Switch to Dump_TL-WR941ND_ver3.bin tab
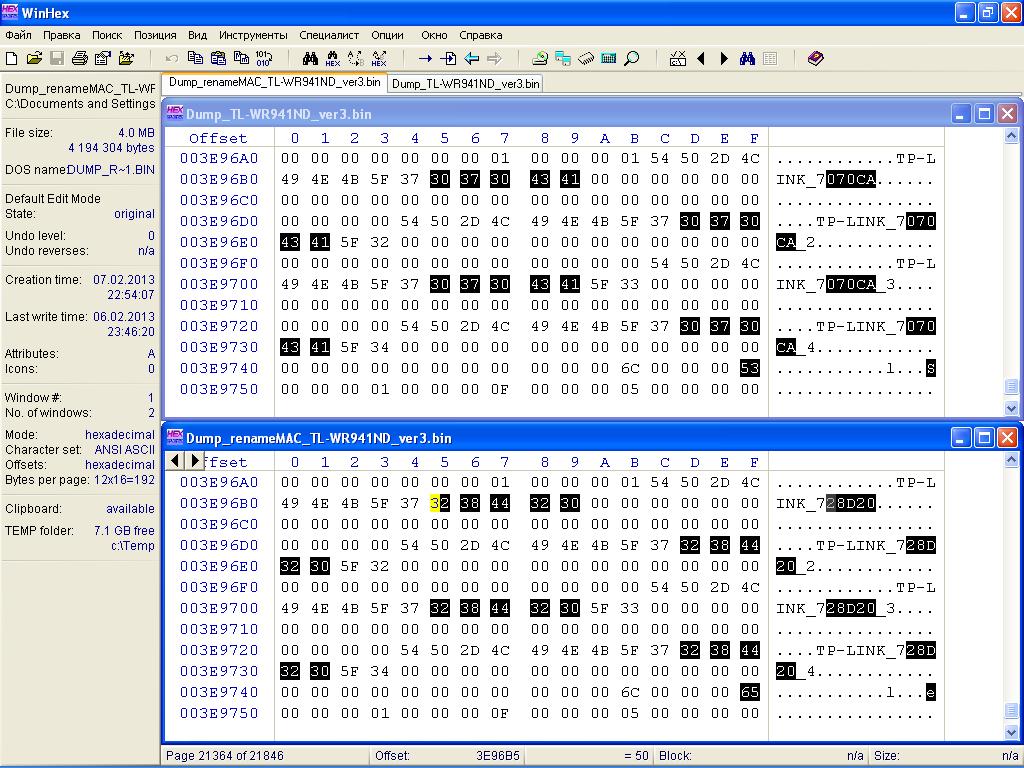1024x768 pixels. (466, 84)
